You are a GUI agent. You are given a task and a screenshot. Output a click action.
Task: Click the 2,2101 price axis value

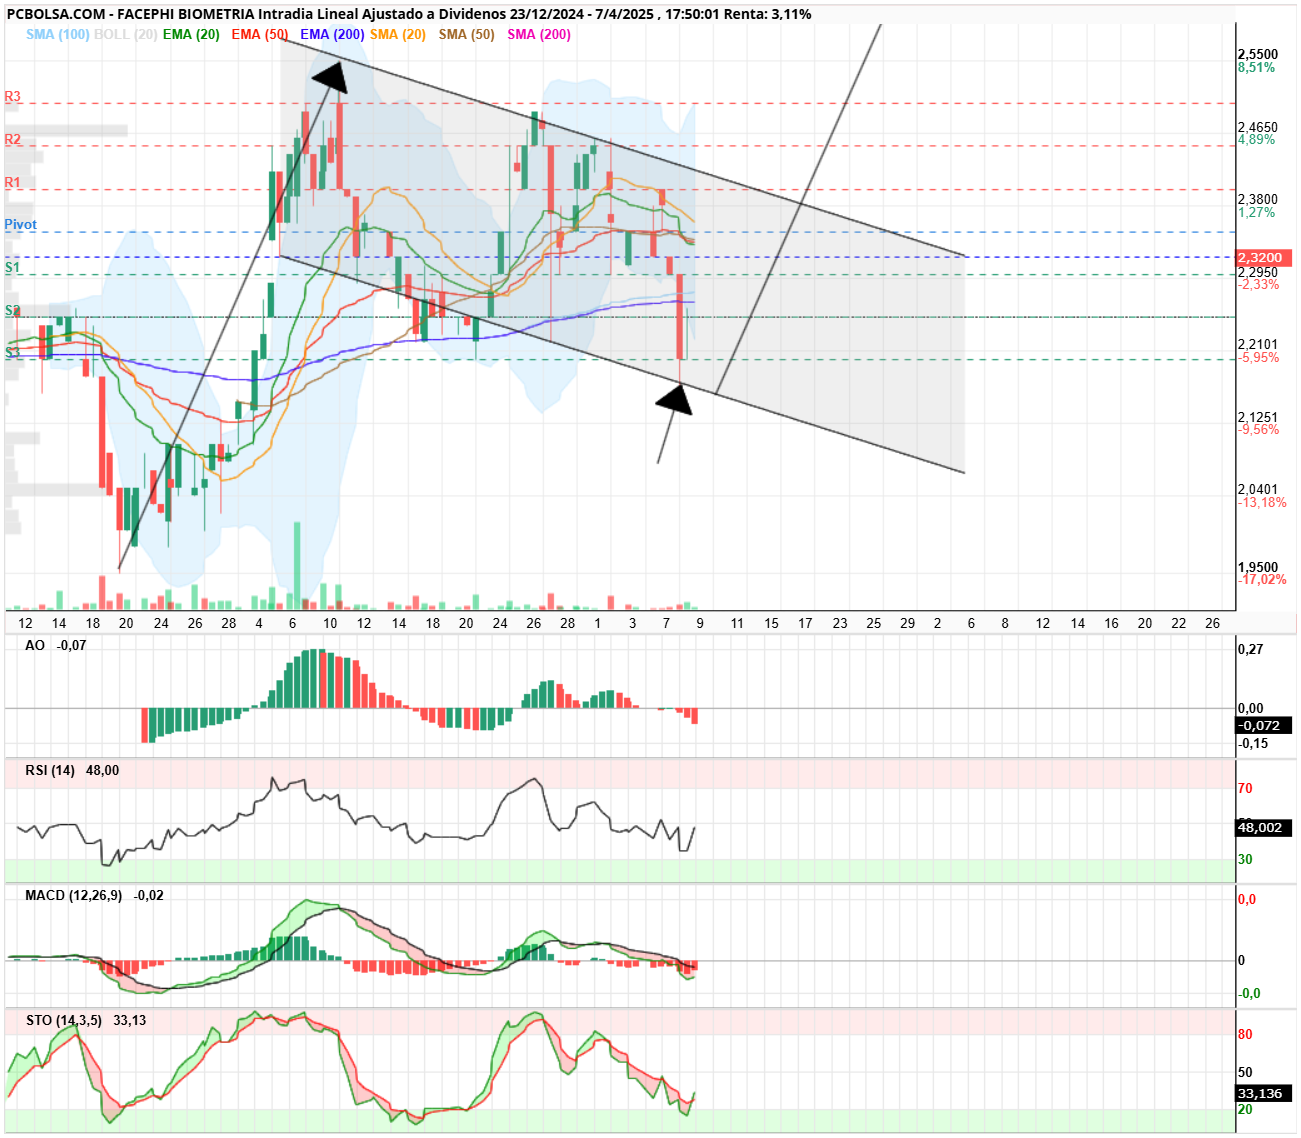click(1258, 344)
